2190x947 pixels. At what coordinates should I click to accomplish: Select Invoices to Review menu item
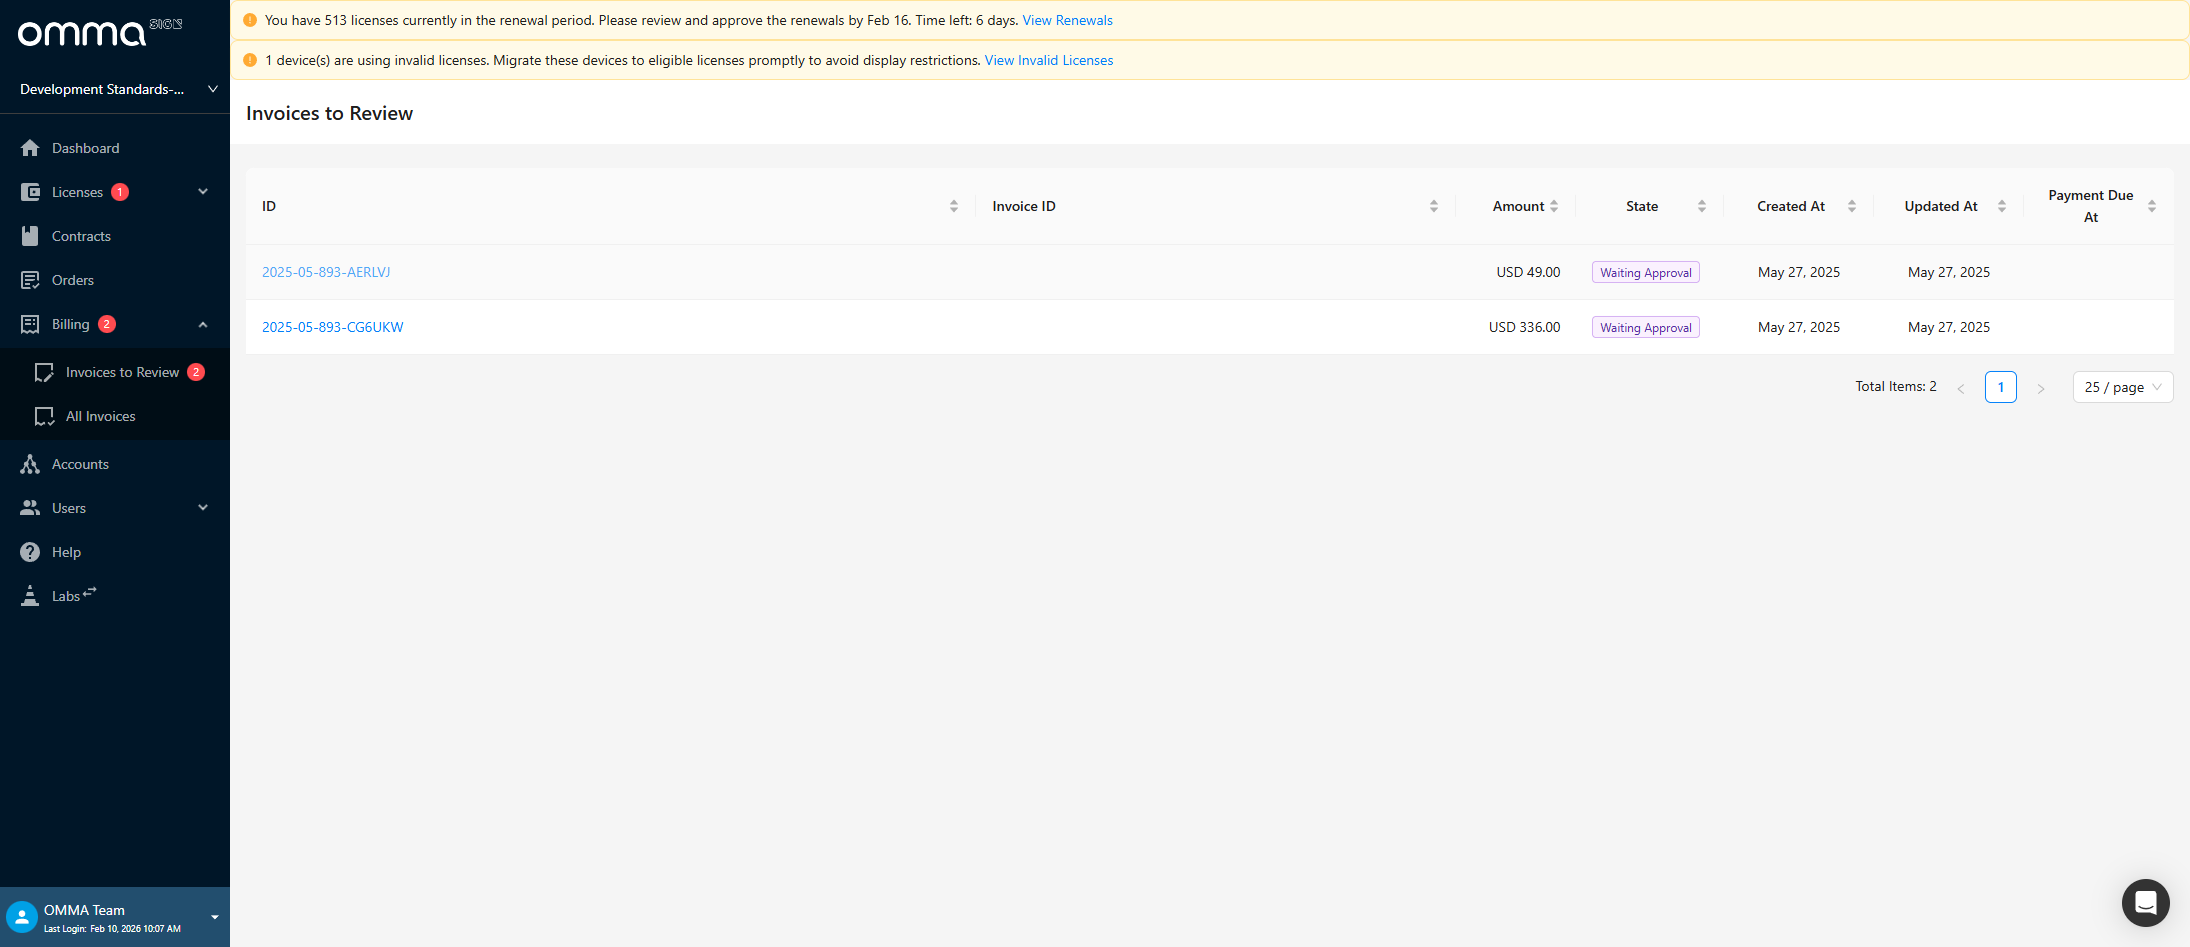pos(122,372)
